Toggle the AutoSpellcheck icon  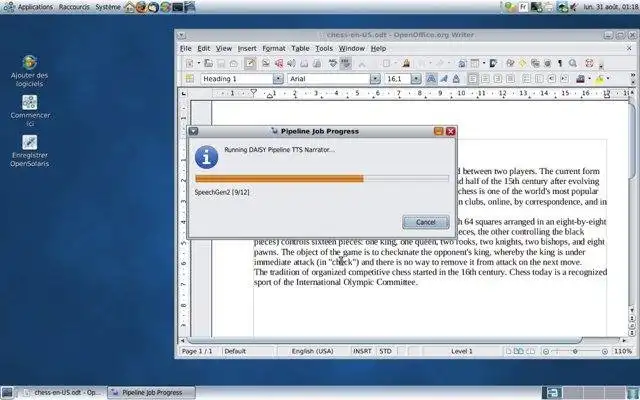pyautogui.click(x=346, y=63)
